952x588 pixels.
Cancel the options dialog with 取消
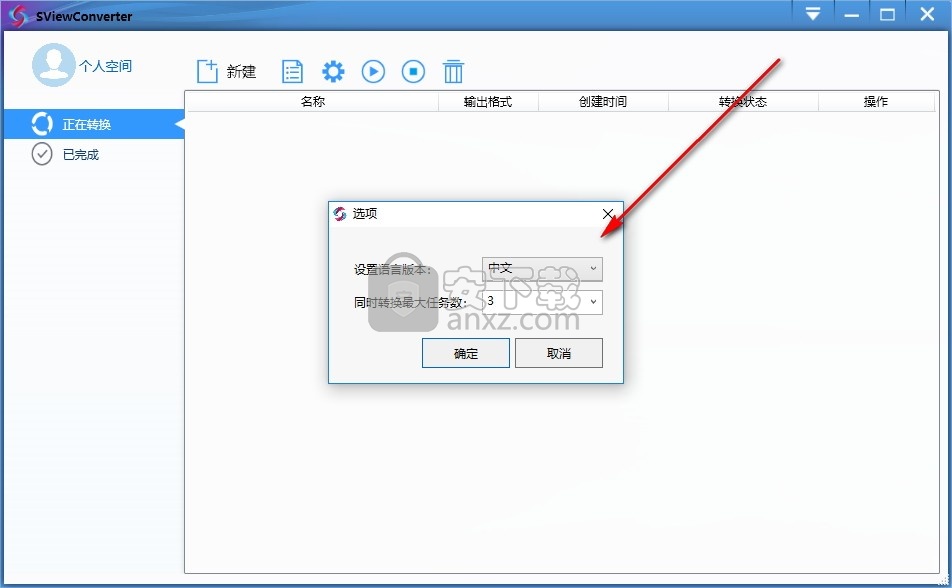tap(559, 353)
